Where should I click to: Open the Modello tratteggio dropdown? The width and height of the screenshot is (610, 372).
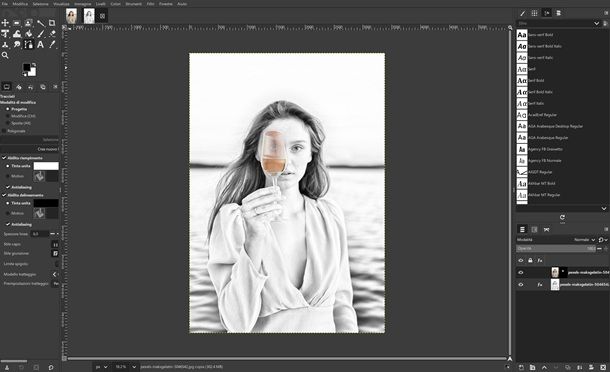(x=55, y=274)
